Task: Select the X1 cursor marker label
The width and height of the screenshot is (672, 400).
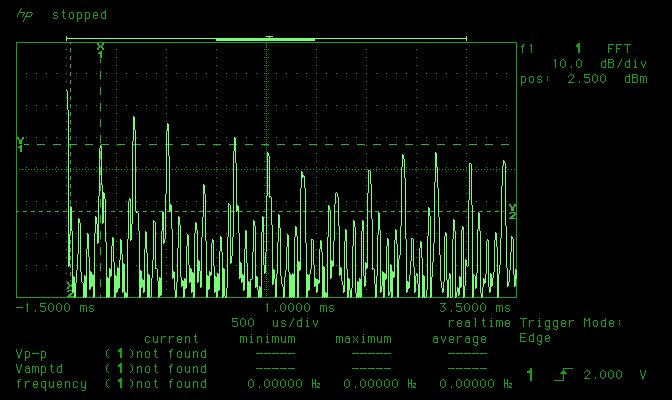Action: point(100,51)
